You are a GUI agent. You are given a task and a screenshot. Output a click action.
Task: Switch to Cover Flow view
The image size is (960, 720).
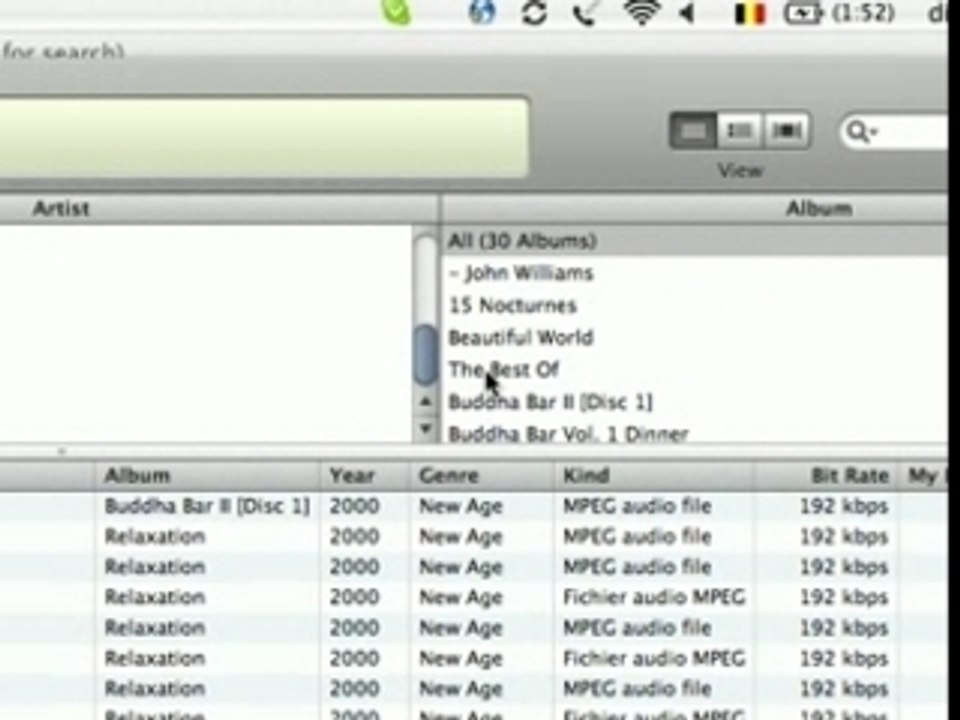click(787, 130)
